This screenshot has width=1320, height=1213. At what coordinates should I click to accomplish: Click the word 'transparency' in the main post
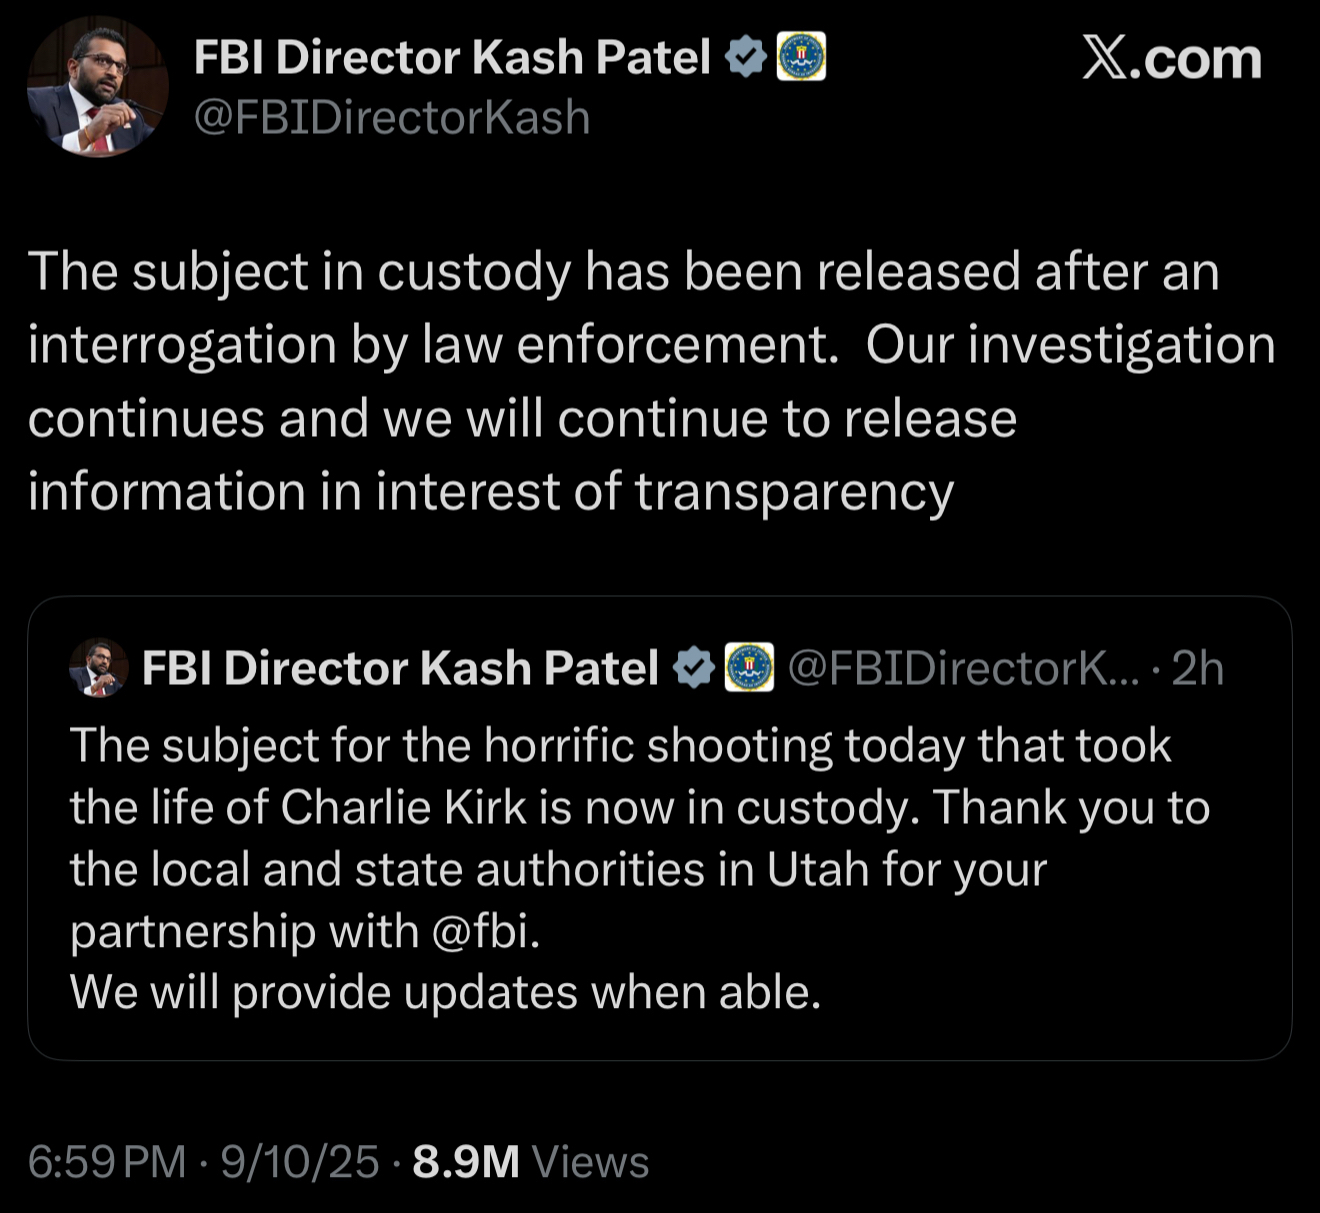pyautogui.click(x=794, y=492)
